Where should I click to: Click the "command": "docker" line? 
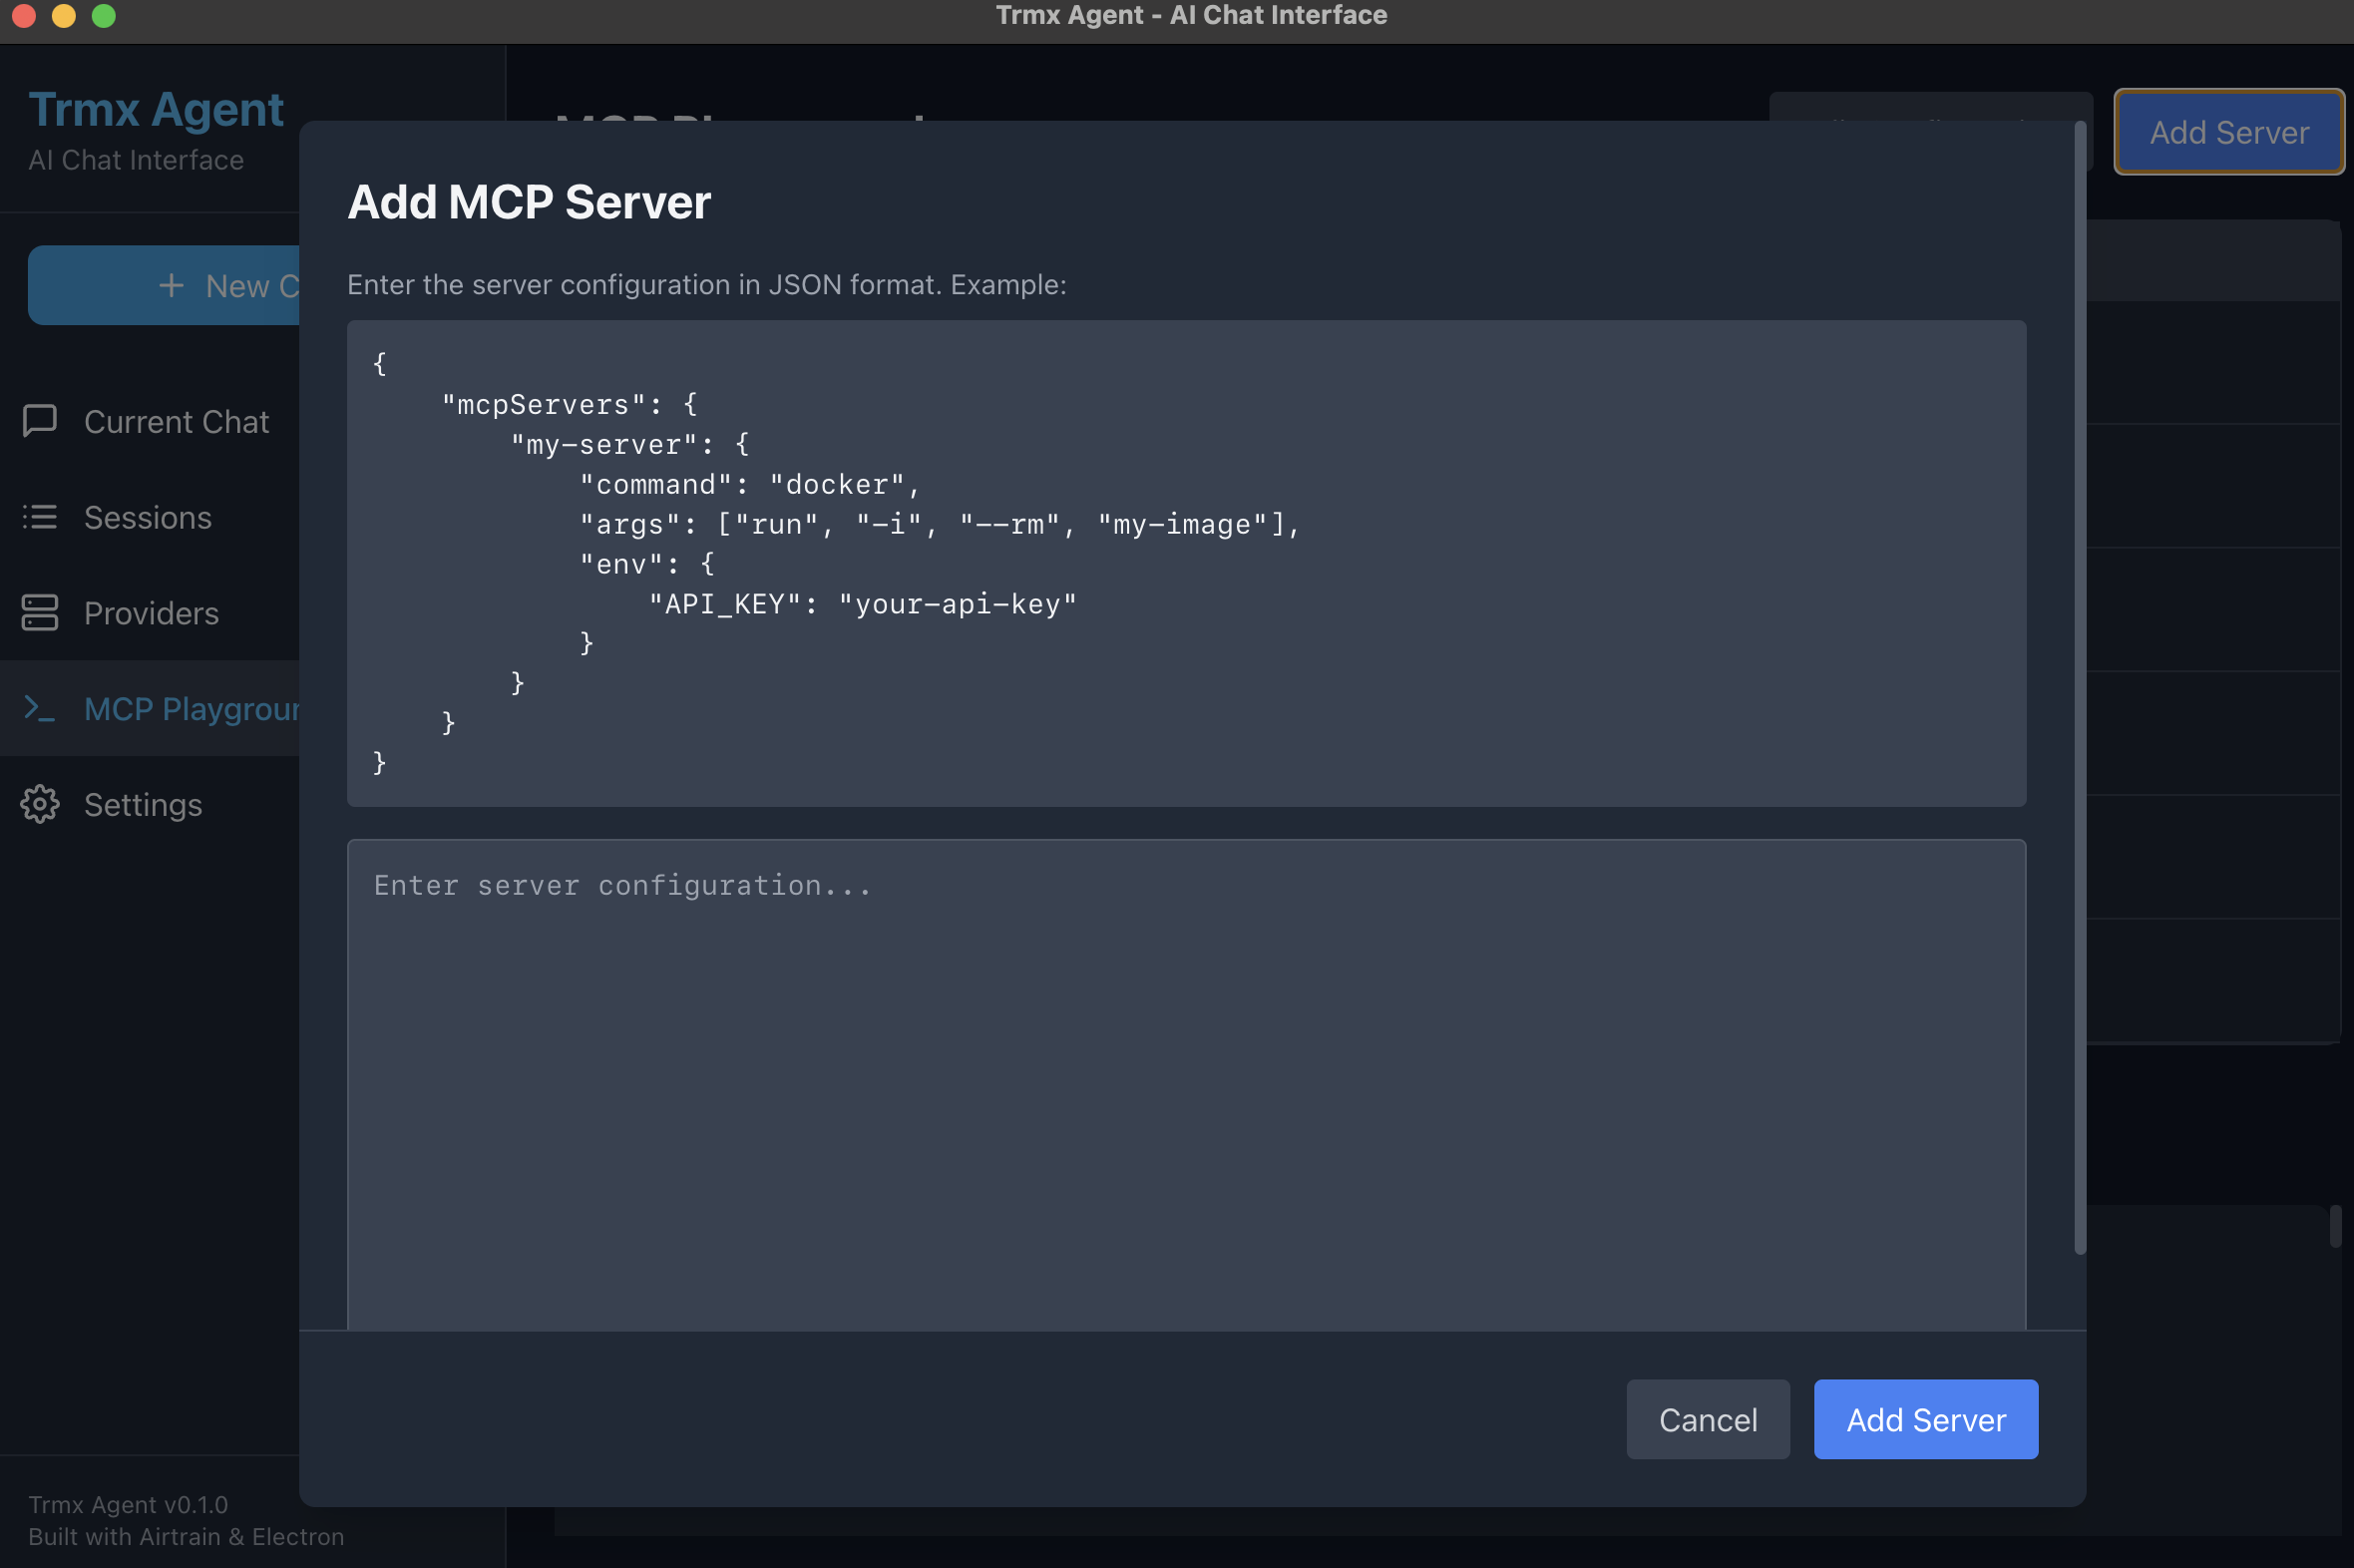tap(749, 484)
